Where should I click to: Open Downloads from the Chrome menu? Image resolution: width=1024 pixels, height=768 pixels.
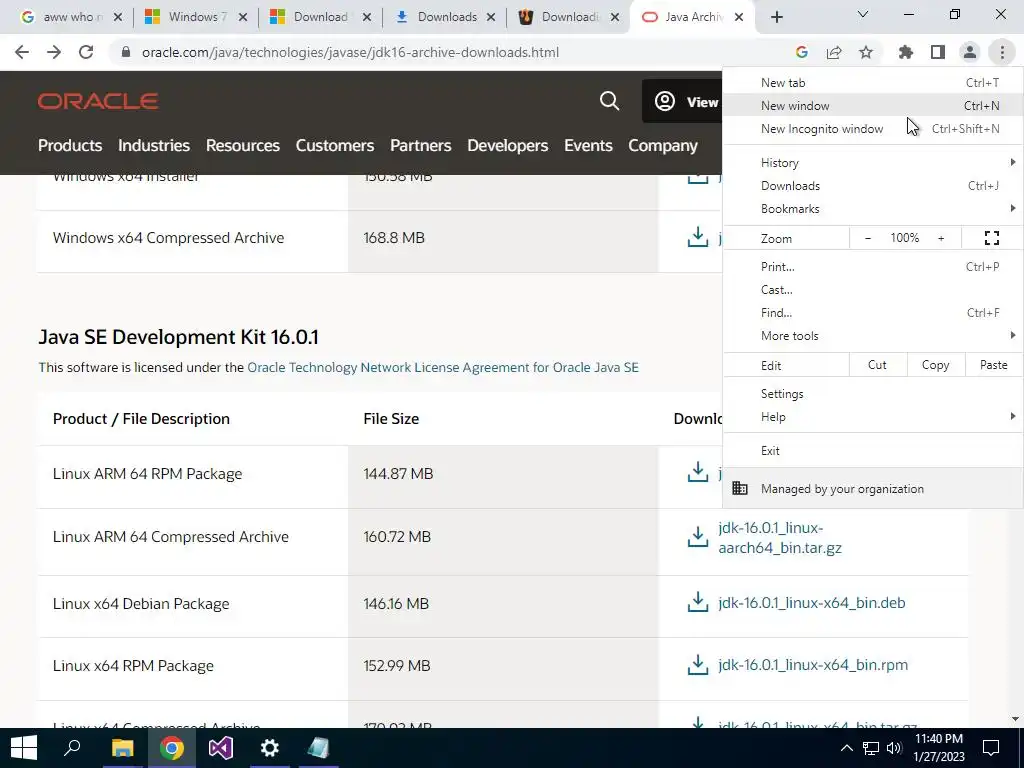(873, 186)
